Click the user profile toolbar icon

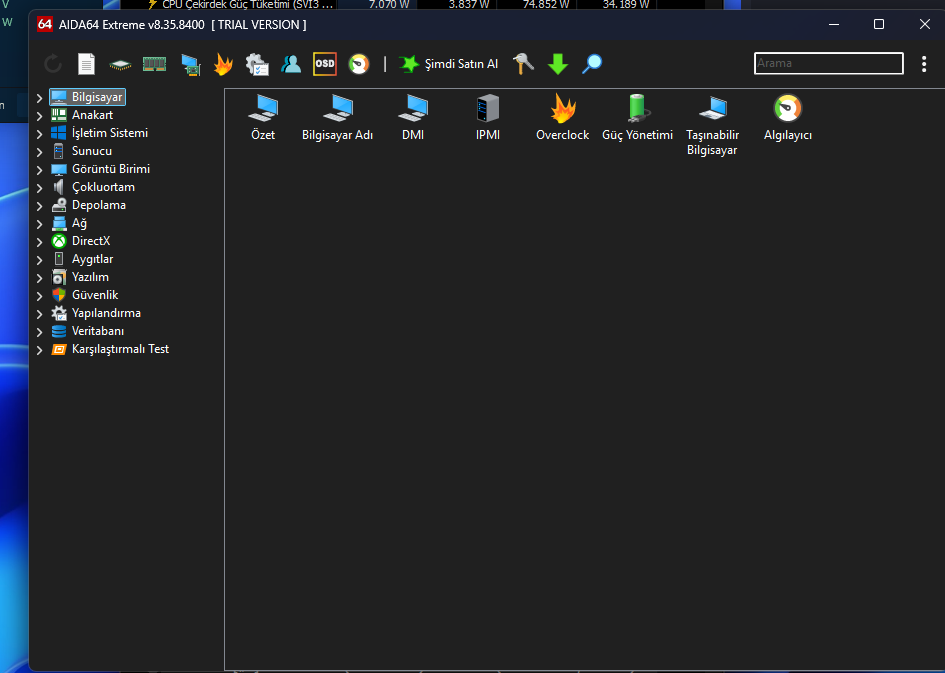tap(291, 64)
